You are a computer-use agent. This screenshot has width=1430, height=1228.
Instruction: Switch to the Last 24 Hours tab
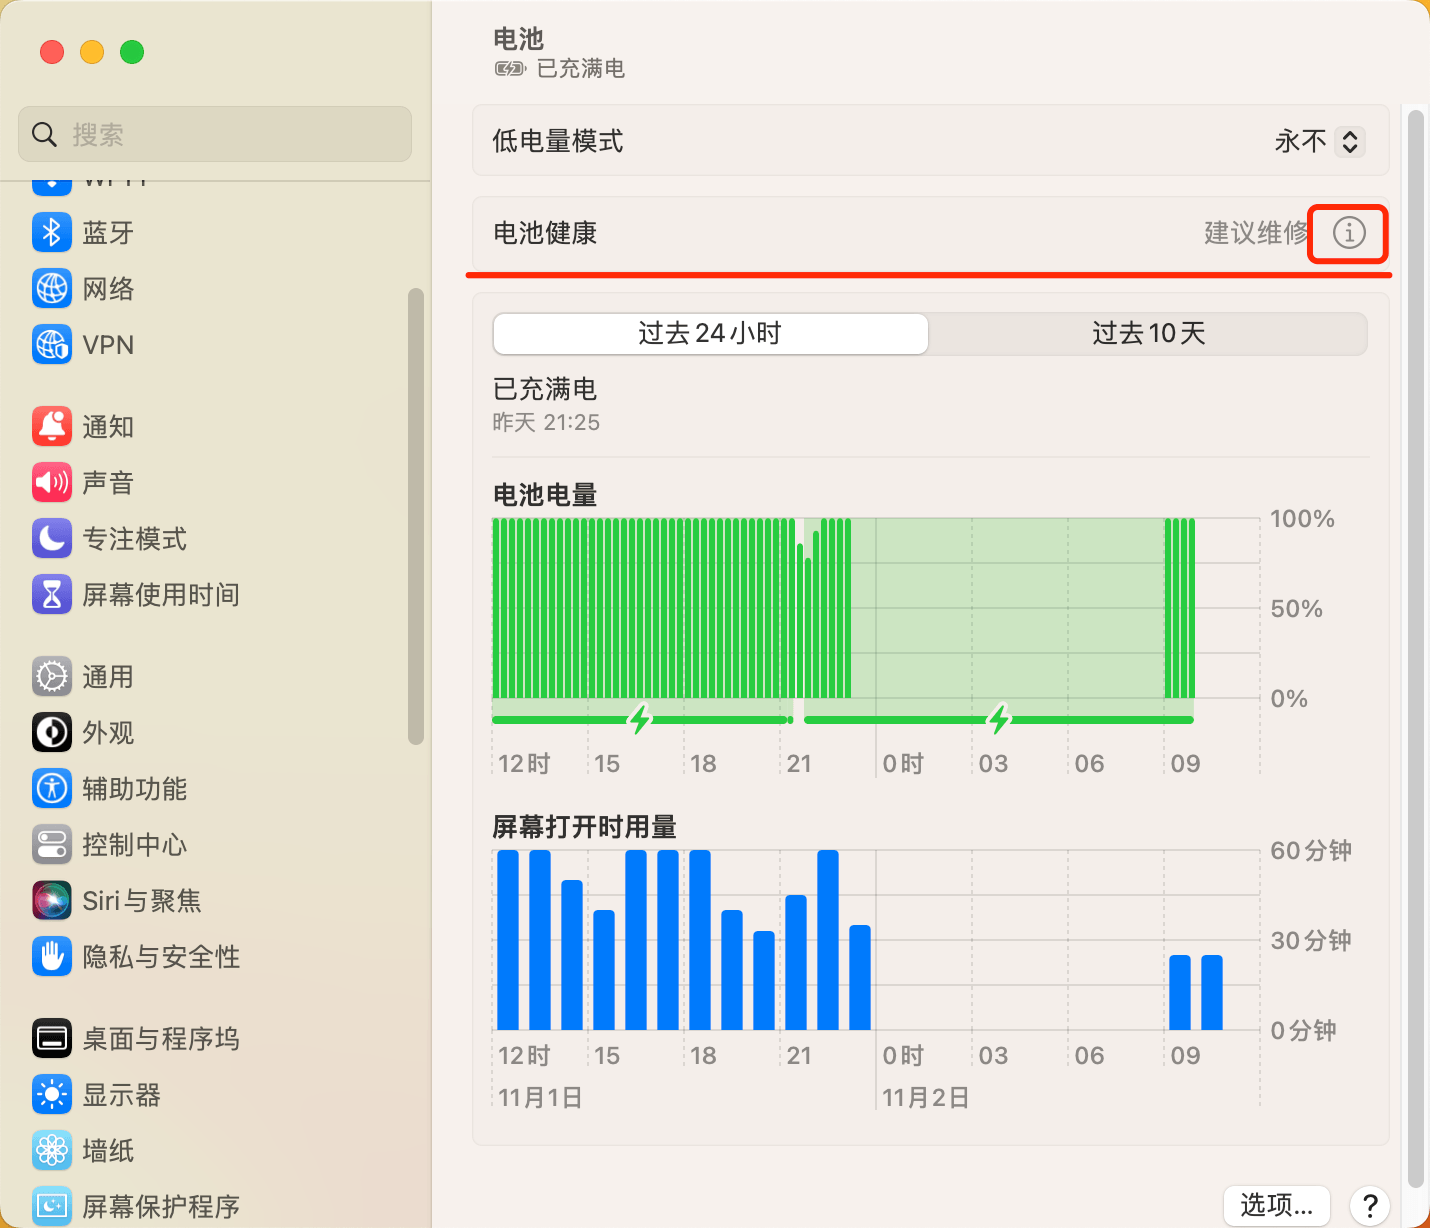[710, 334]
